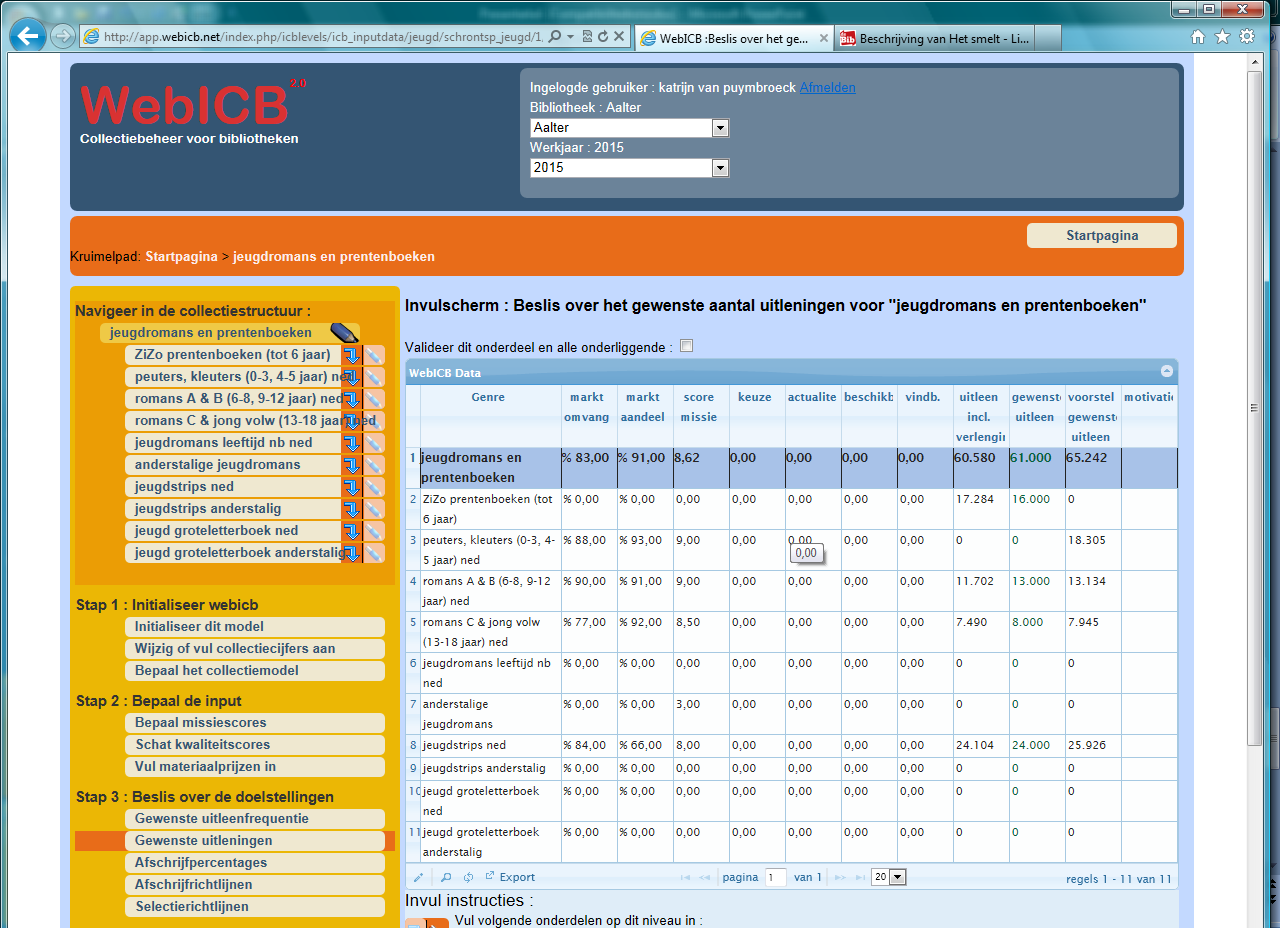Click the search magnifier icon in grid footer
The width and height of the screenshot is (1280, 928).
point(447,877)
